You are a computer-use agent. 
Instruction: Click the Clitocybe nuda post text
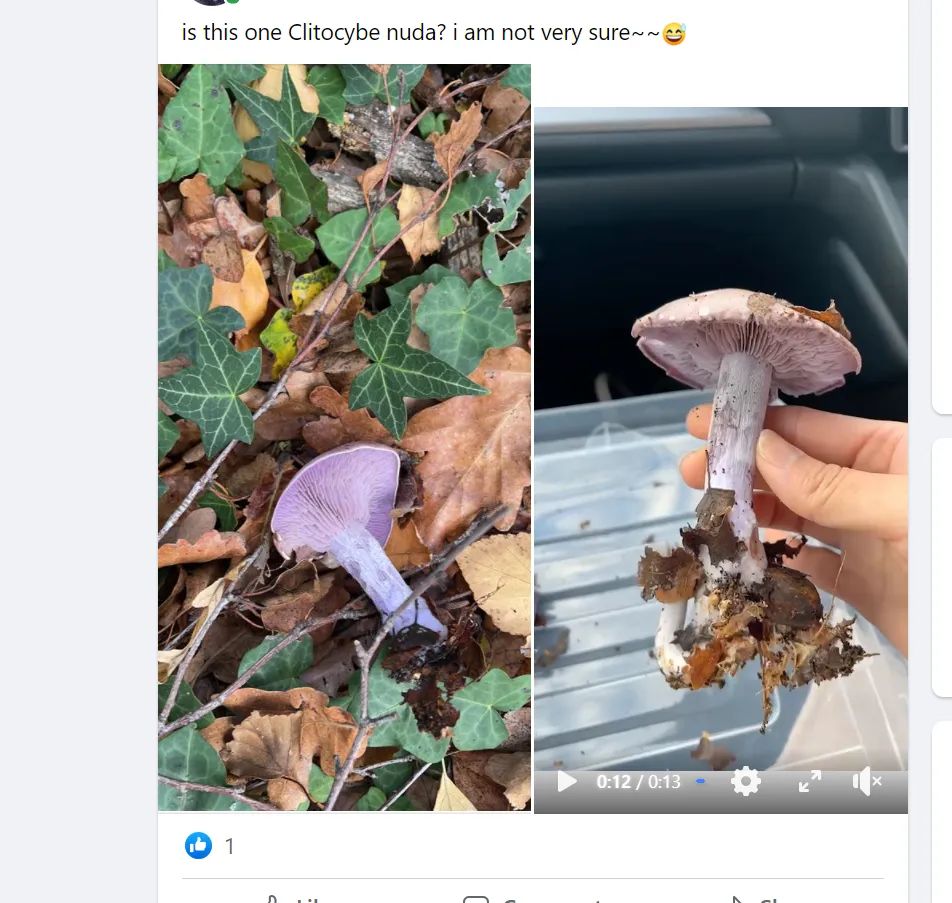pos(420,32)
